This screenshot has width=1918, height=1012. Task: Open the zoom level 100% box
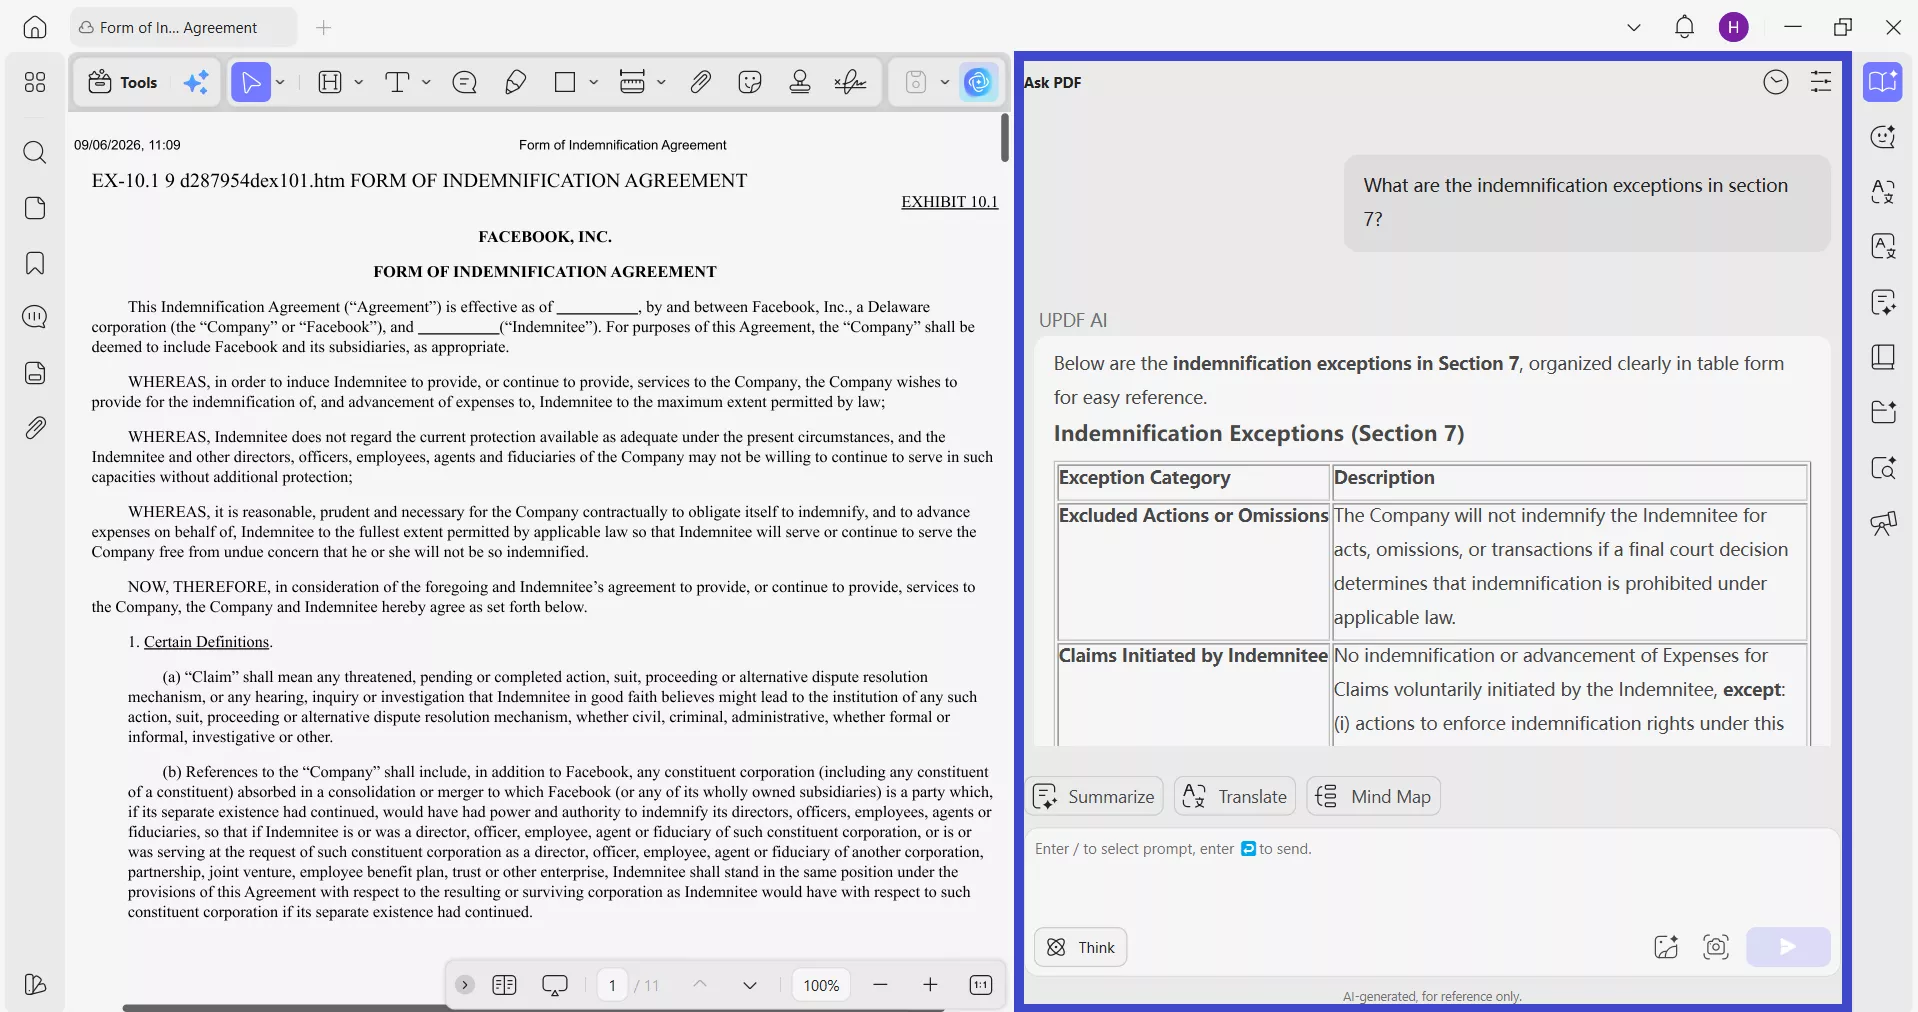[x=821, y=986]
